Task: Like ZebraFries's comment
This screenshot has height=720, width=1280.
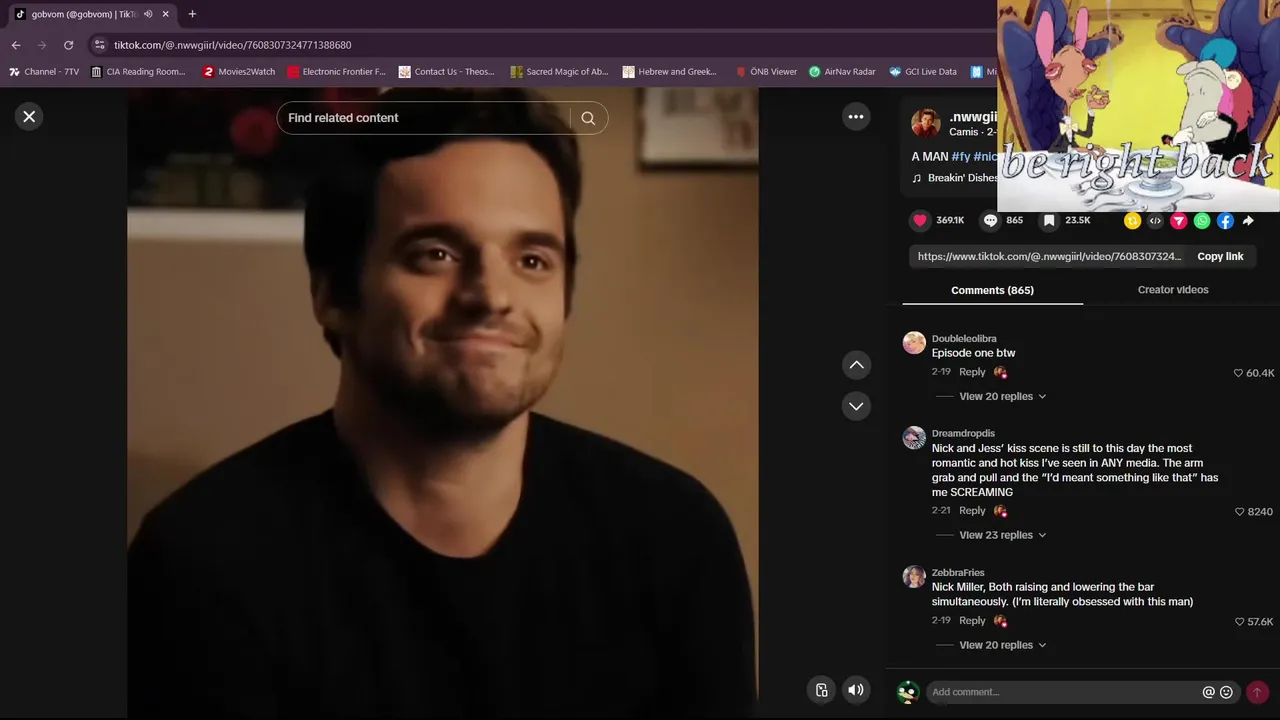Action: (x=1240, y=622)
